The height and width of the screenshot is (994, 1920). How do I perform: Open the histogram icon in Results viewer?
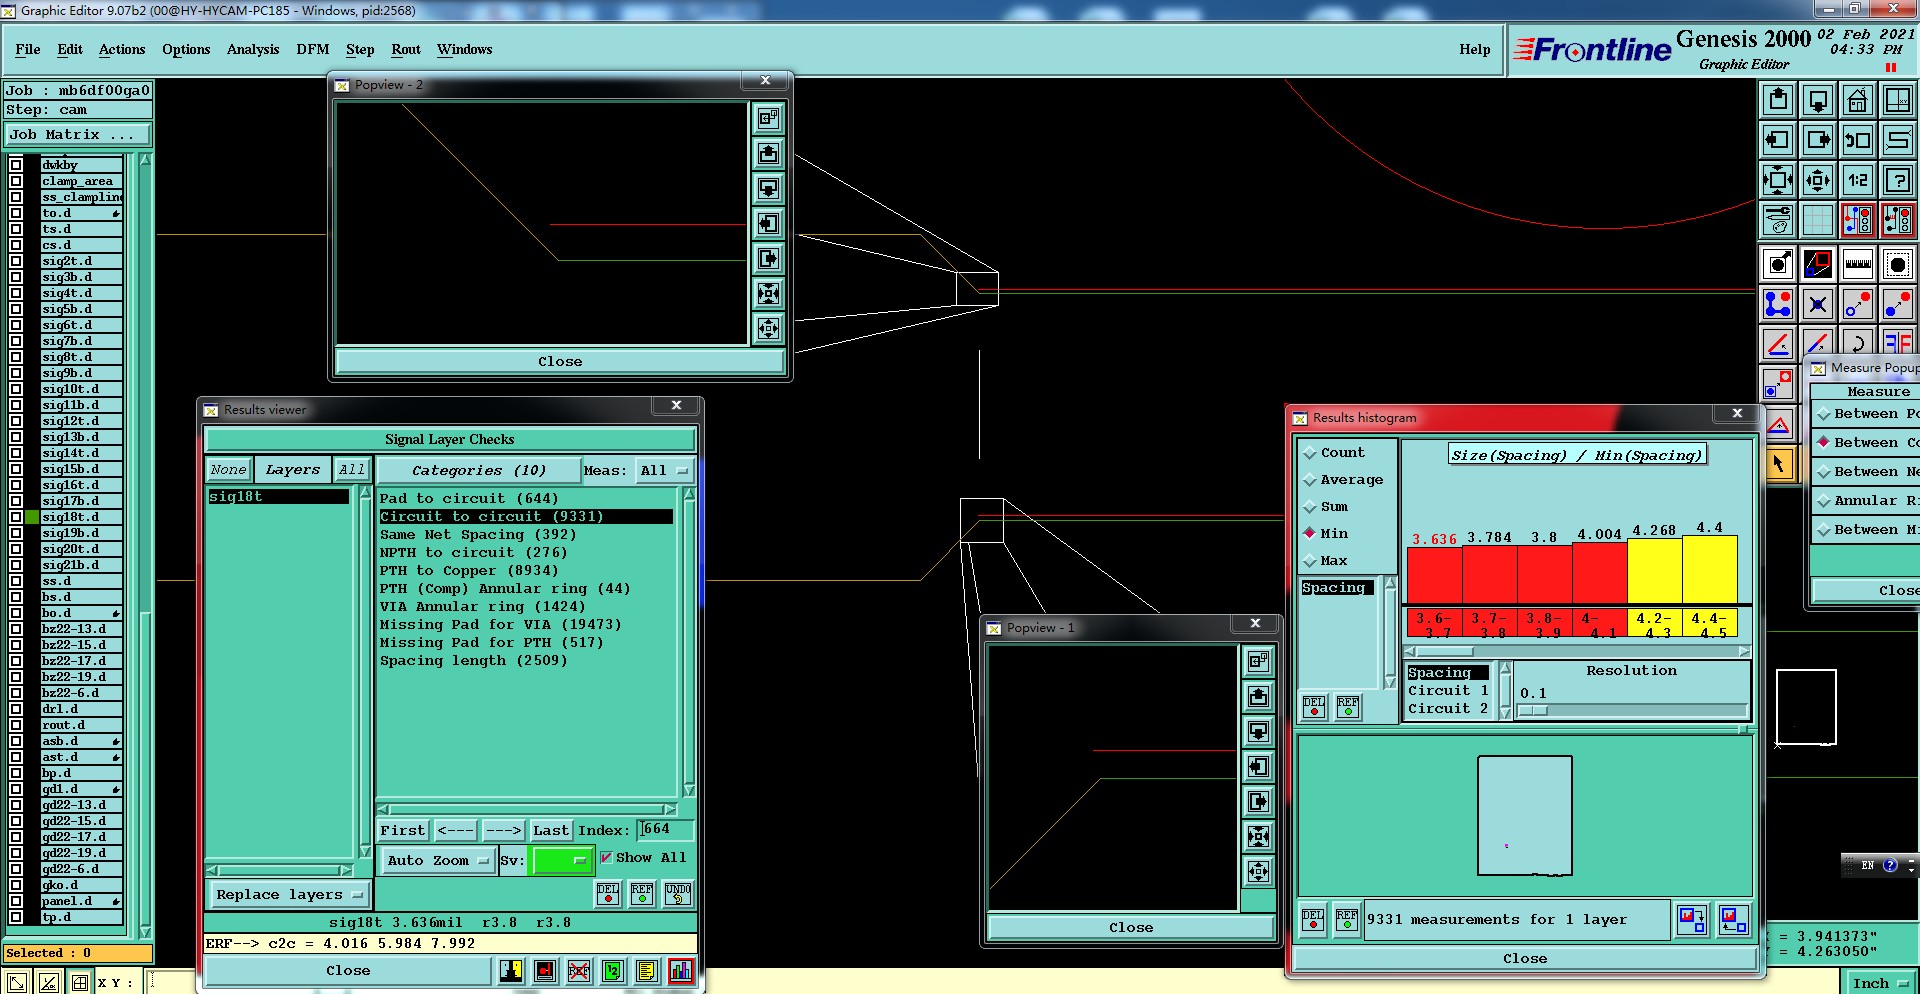(681, 970)
